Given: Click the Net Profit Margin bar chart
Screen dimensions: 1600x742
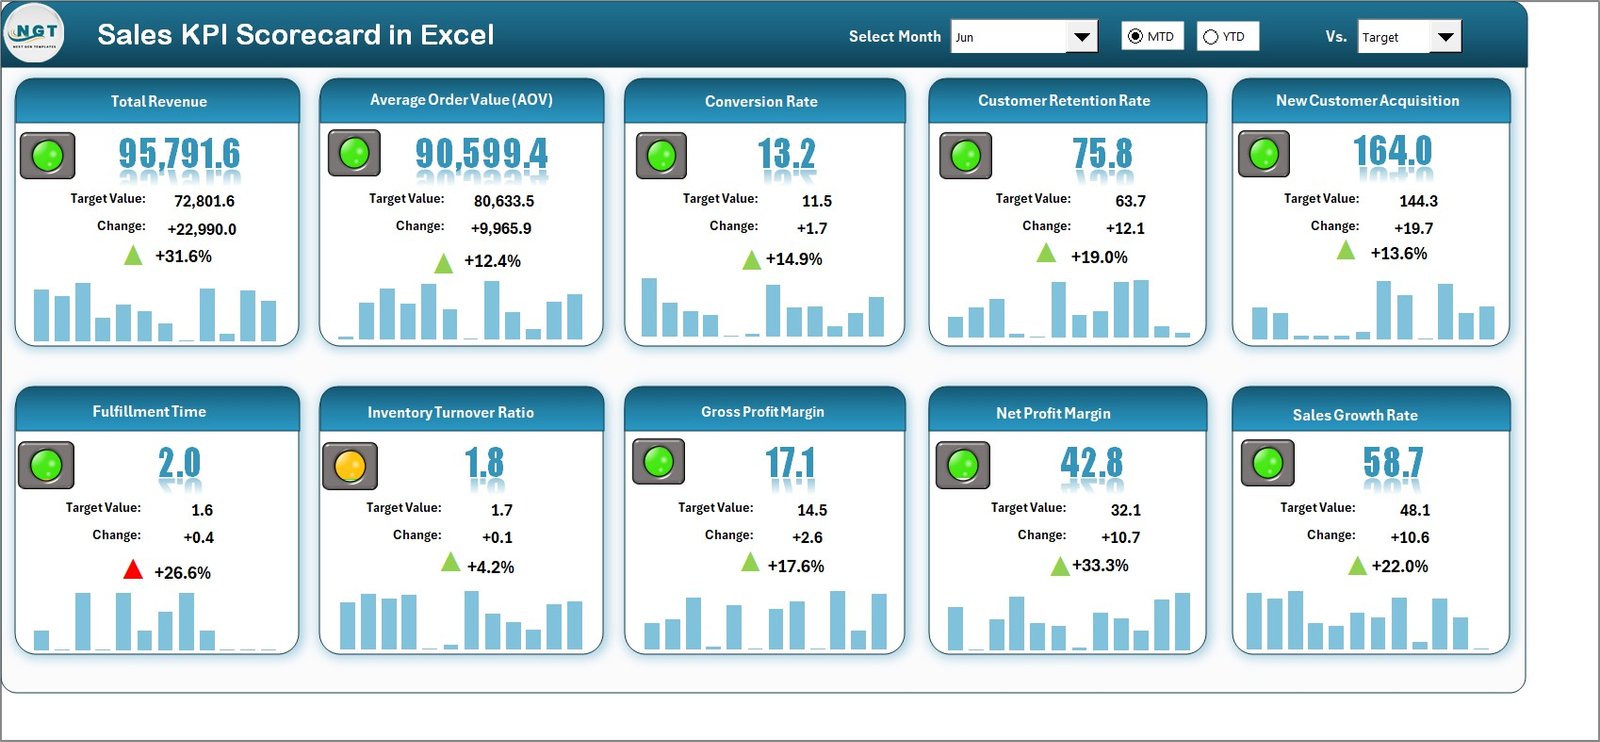Looking at the screenshot, I should [1068, 622].
